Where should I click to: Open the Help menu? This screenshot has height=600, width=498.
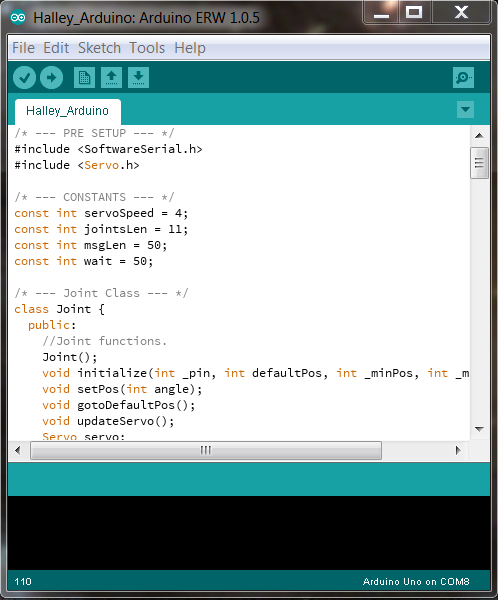(190, 48)
